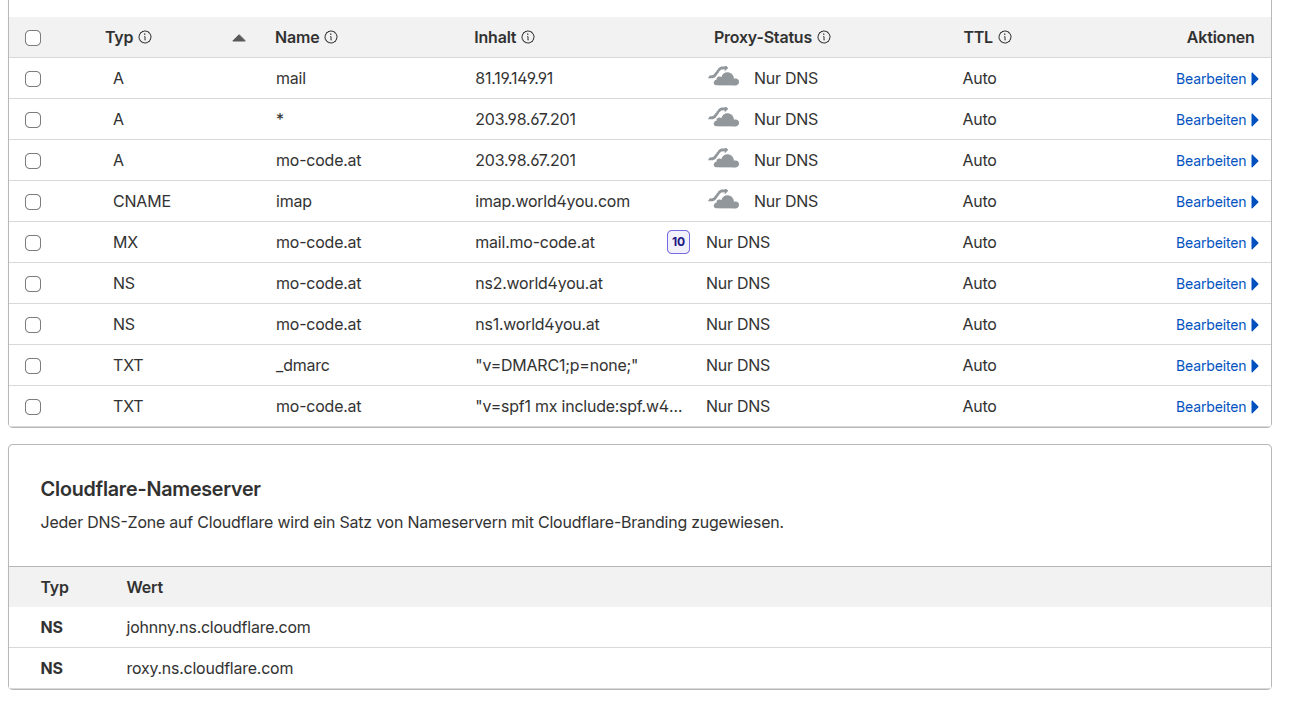
Task: Click the info icon beside Name header
Action: 331,37
